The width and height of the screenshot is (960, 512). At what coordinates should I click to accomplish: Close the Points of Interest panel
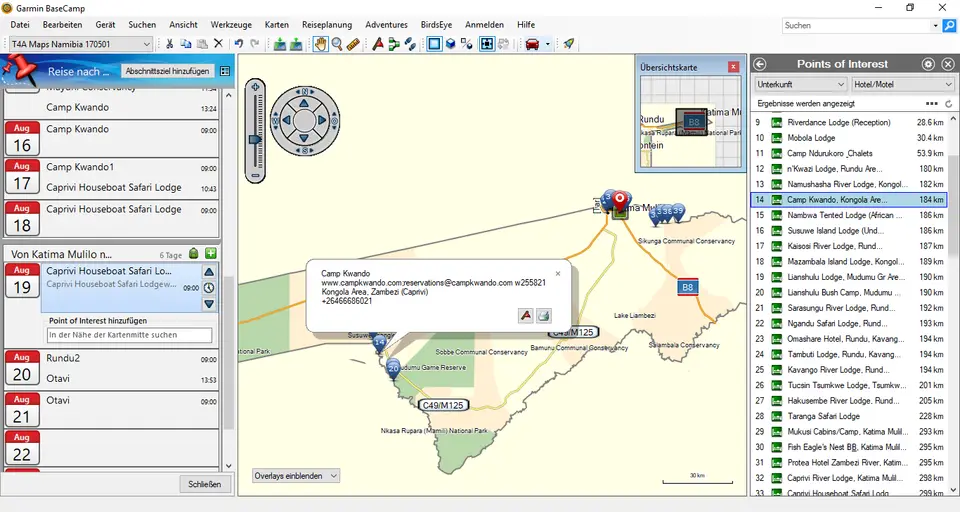[948, 64]
